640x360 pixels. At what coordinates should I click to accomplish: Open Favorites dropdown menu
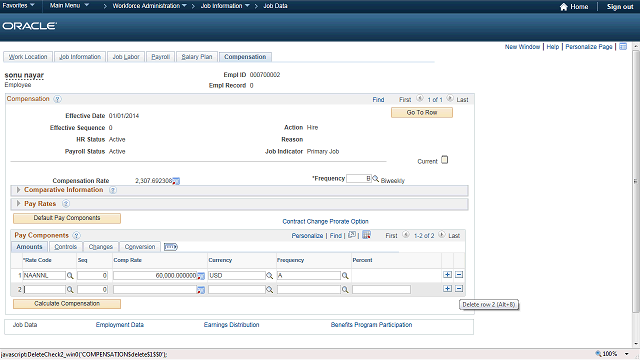[18, 5]
